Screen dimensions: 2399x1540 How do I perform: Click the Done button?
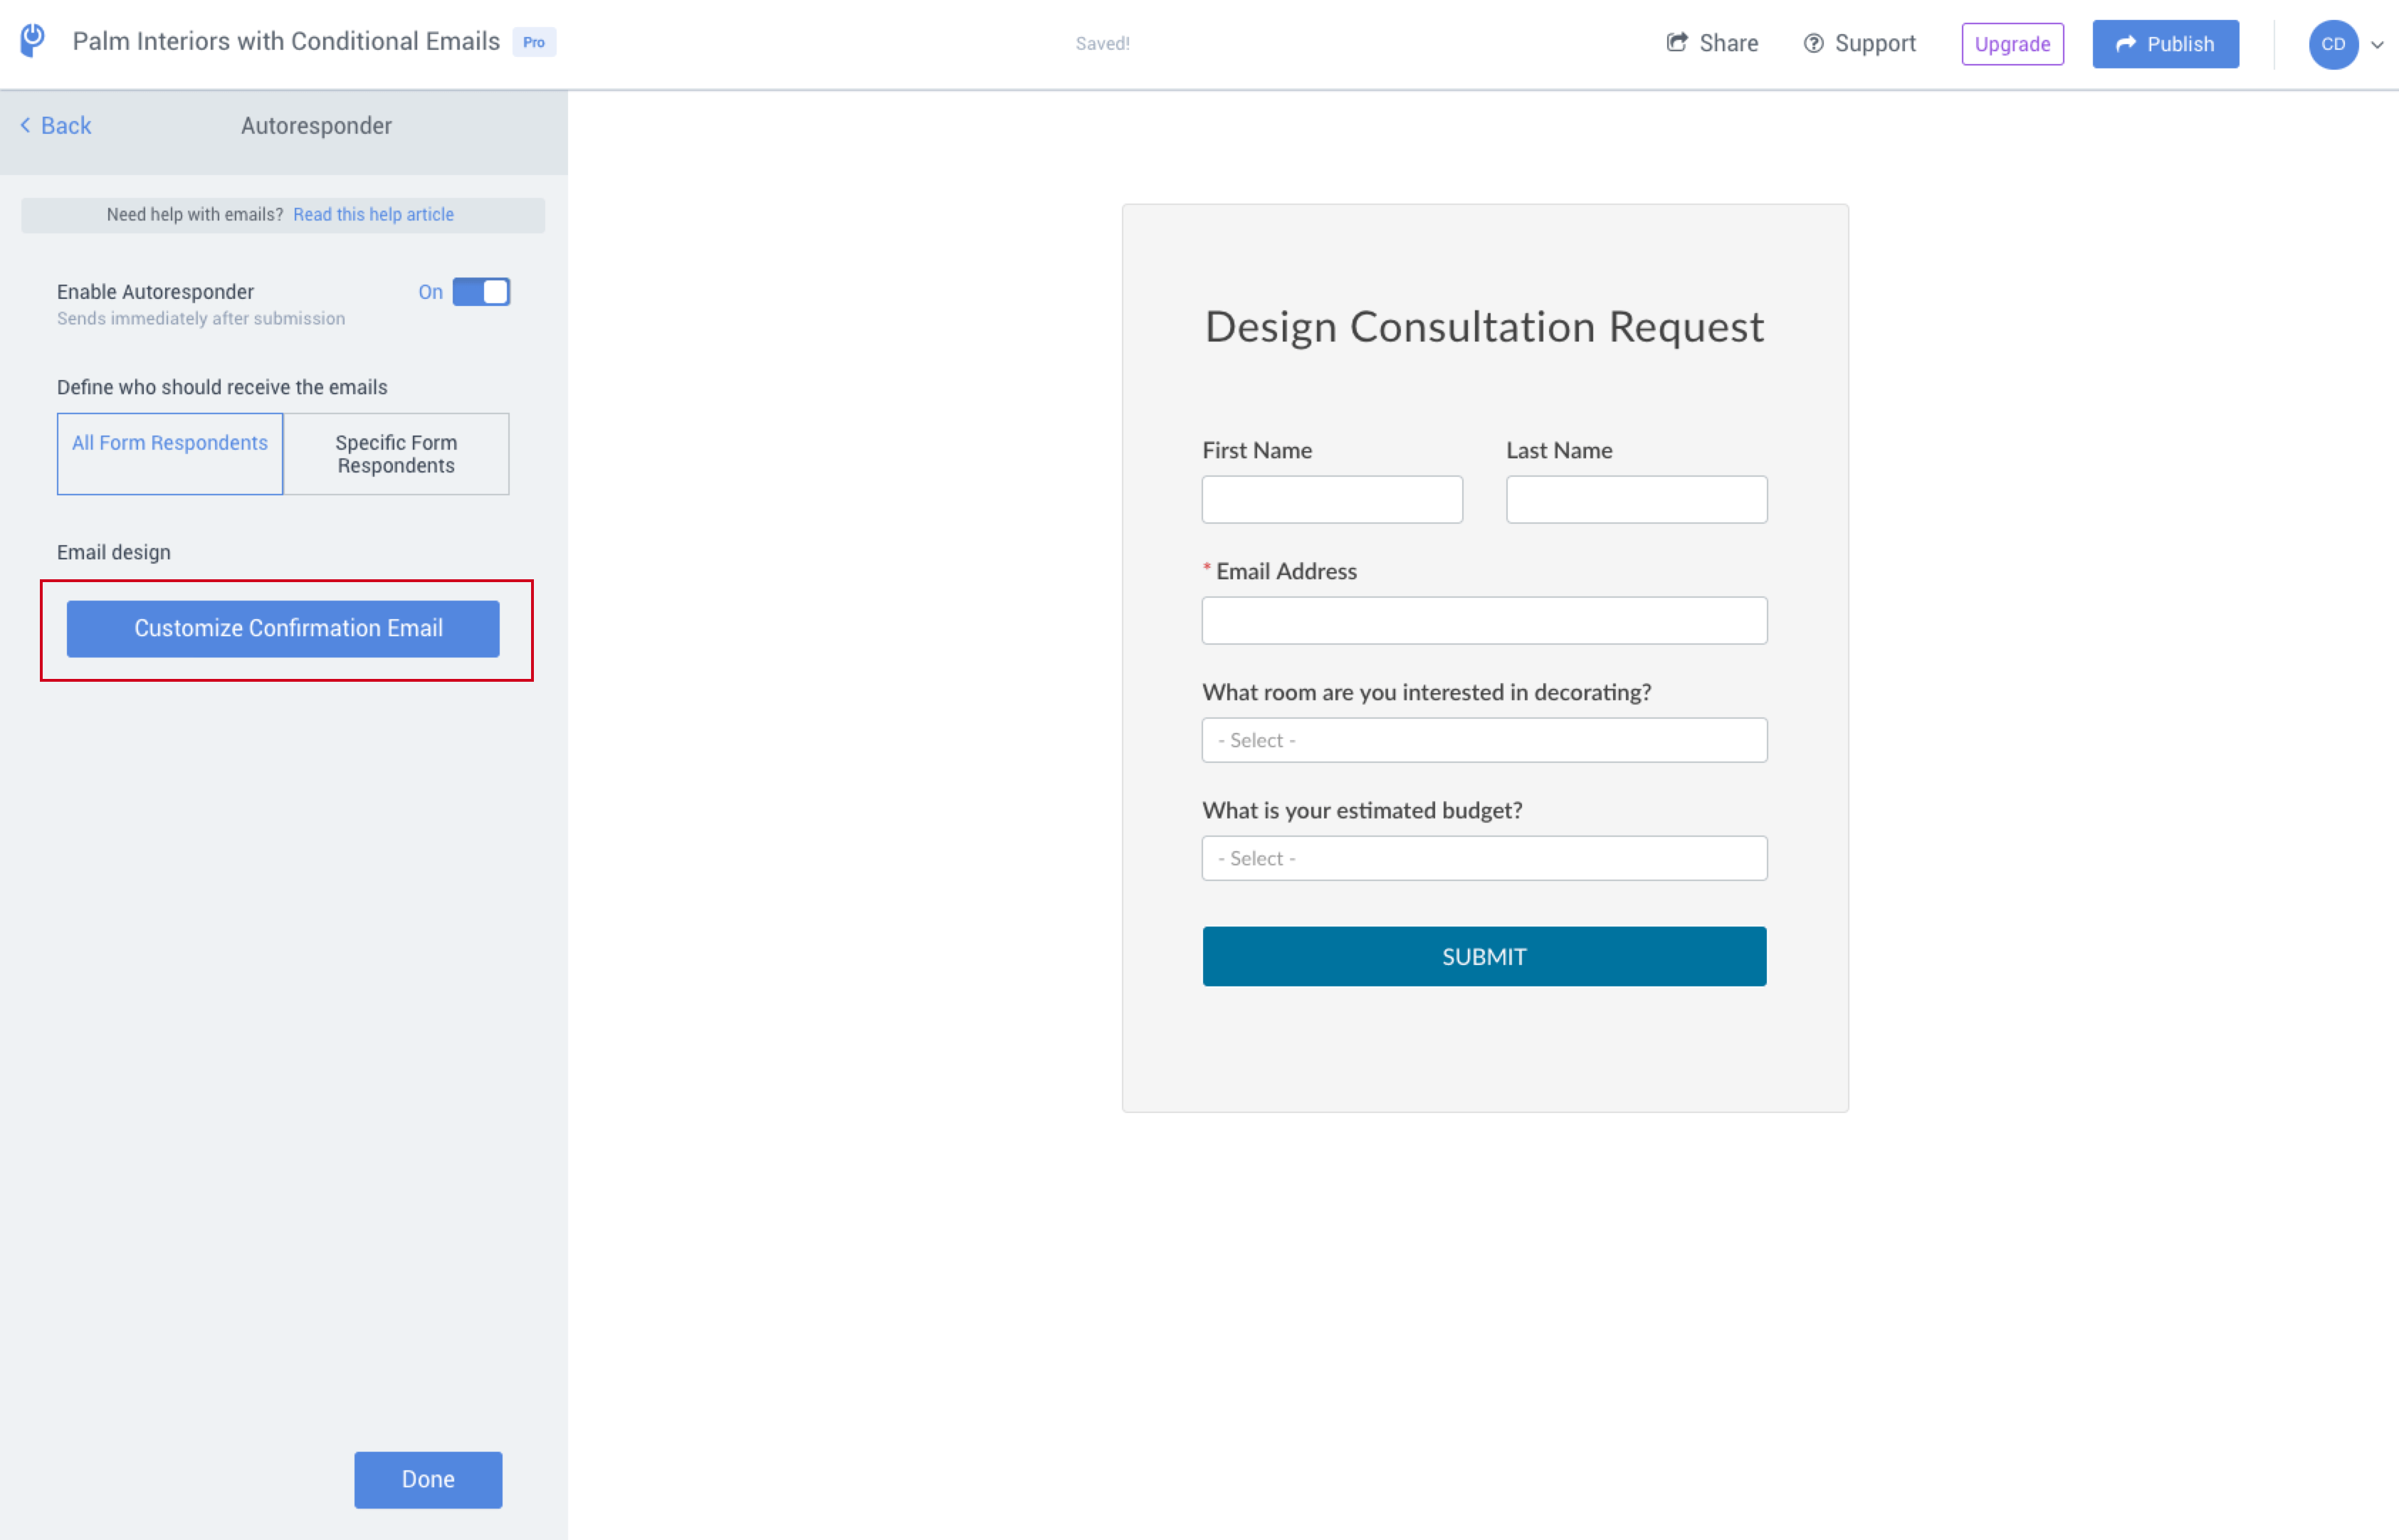(428, 1479)
